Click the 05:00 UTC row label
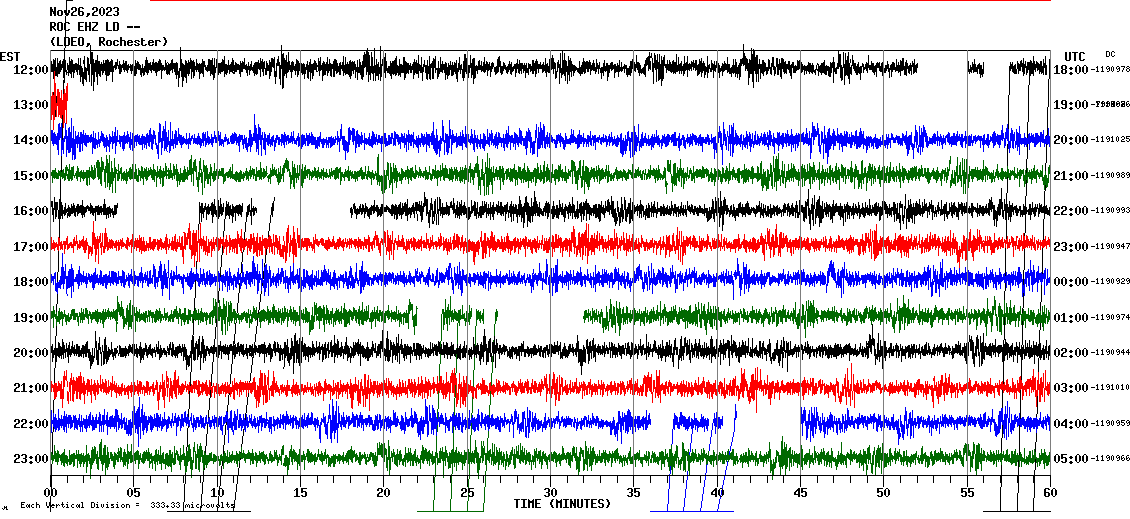The width and height of the screenshot is (1130, 519). [x=1071, y=459]
